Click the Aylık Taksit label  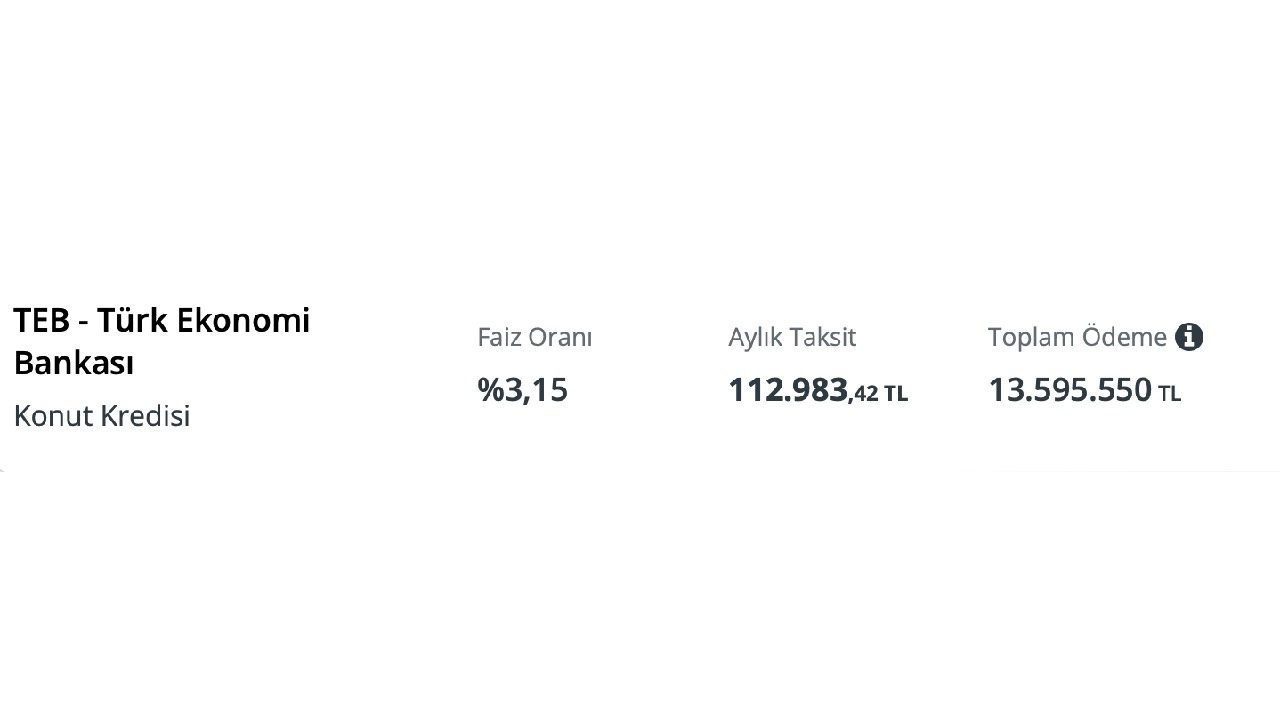792,338
